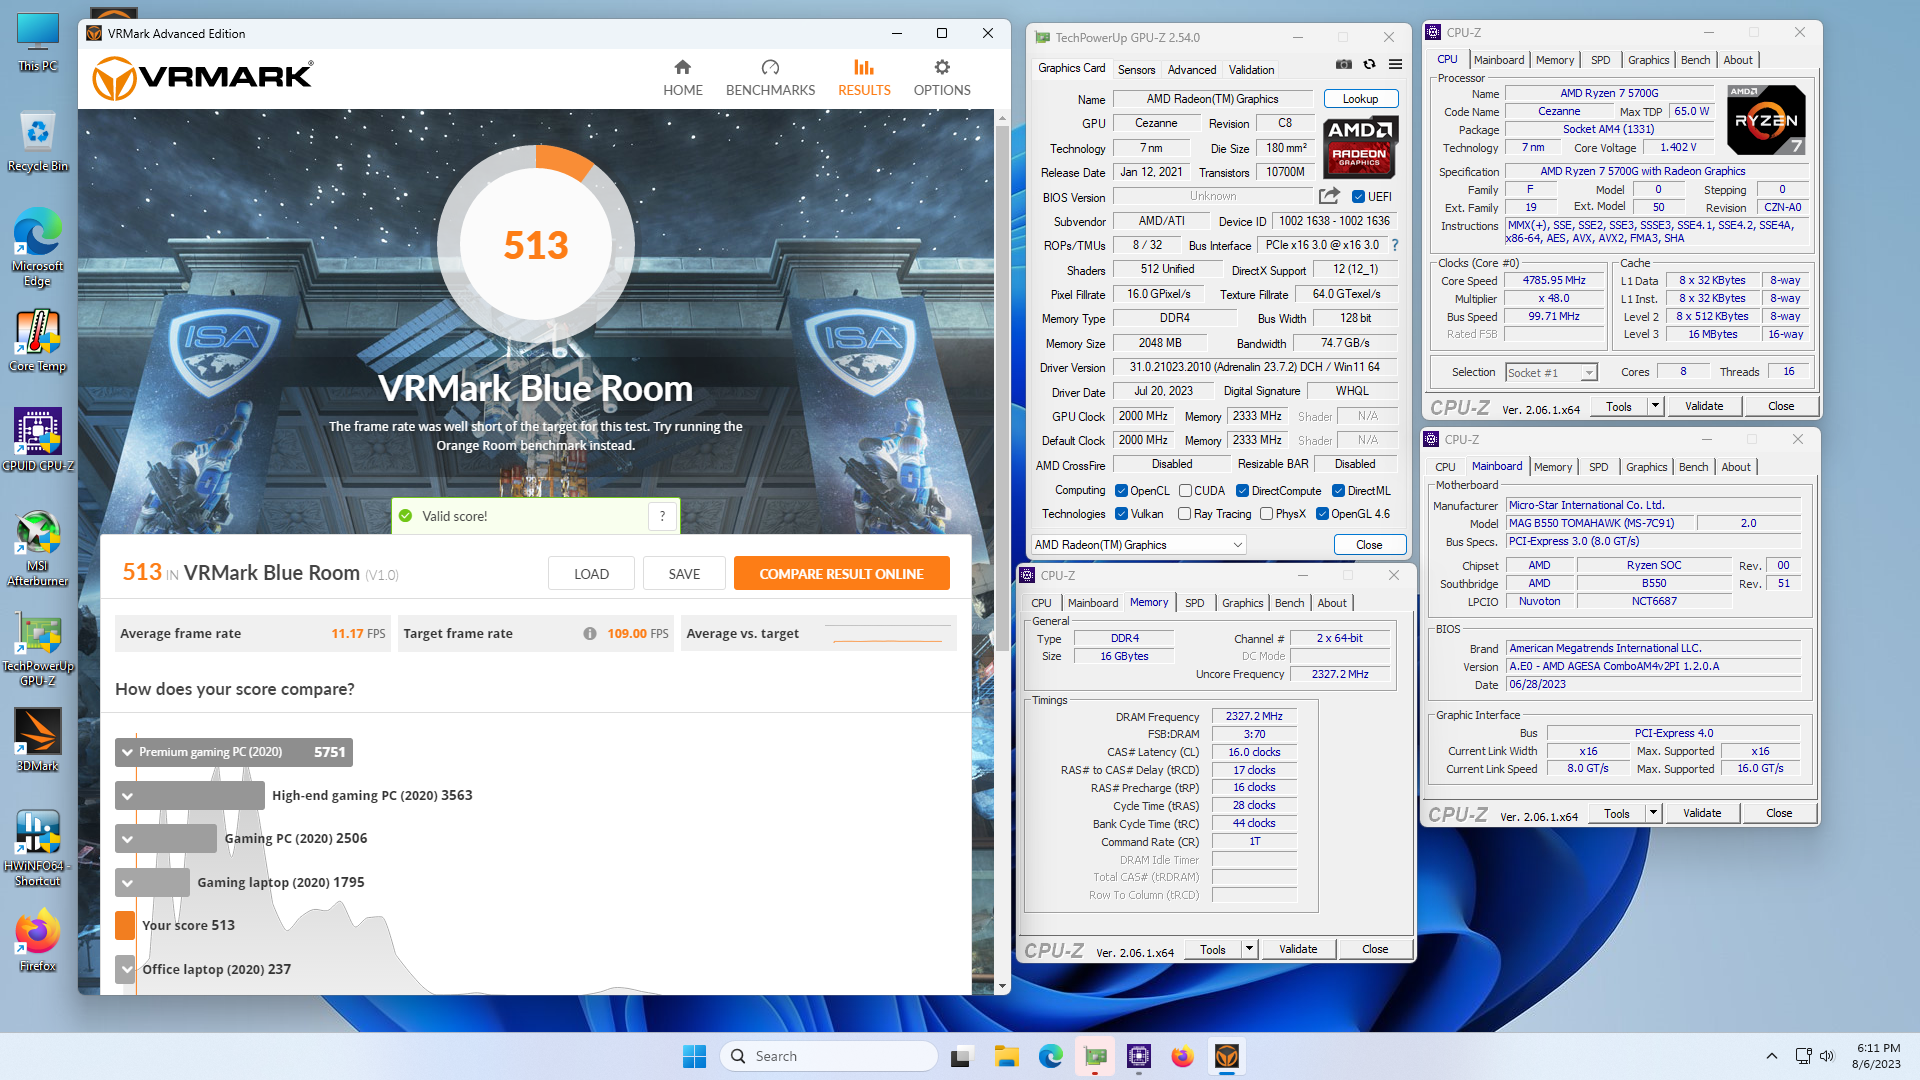Toggle the Vulkan checkbox
This screenshot has height=1080, width=1920.
pos(1121,514)
